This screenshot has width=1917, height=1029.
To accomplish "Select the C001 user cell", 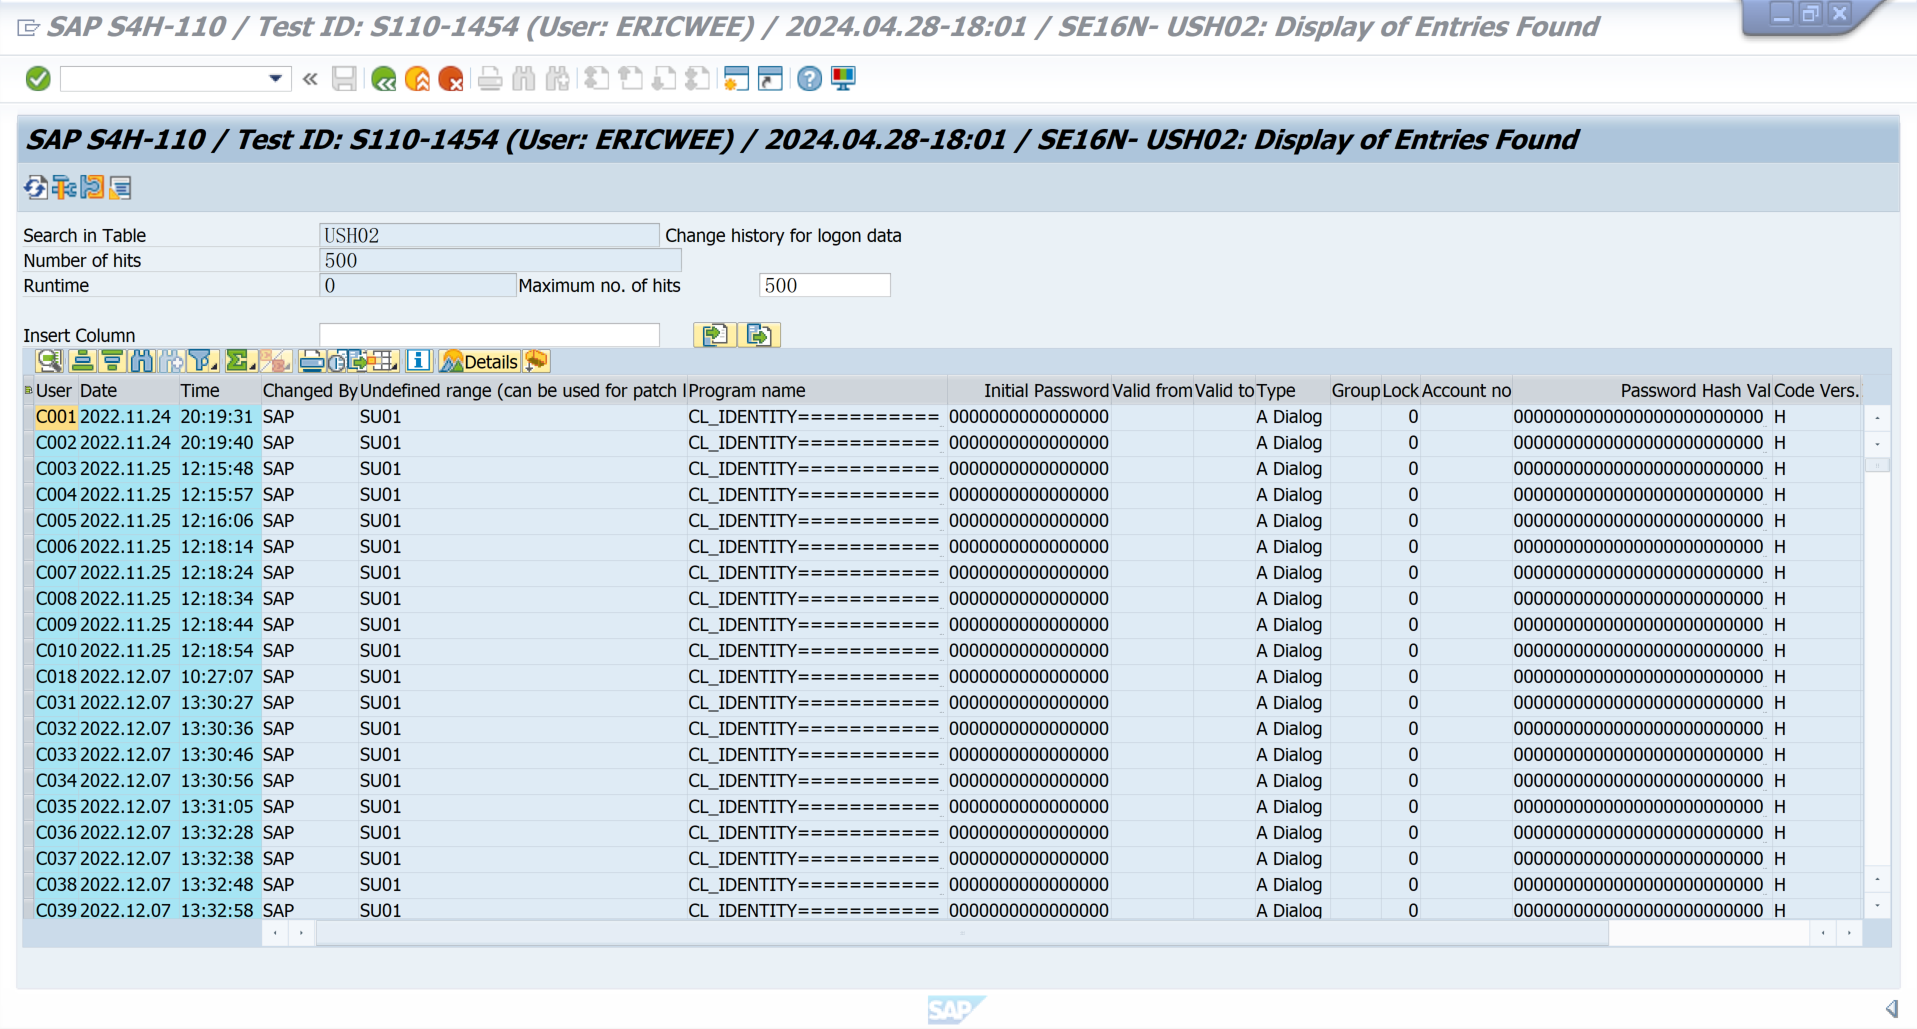I will [56, 417].
